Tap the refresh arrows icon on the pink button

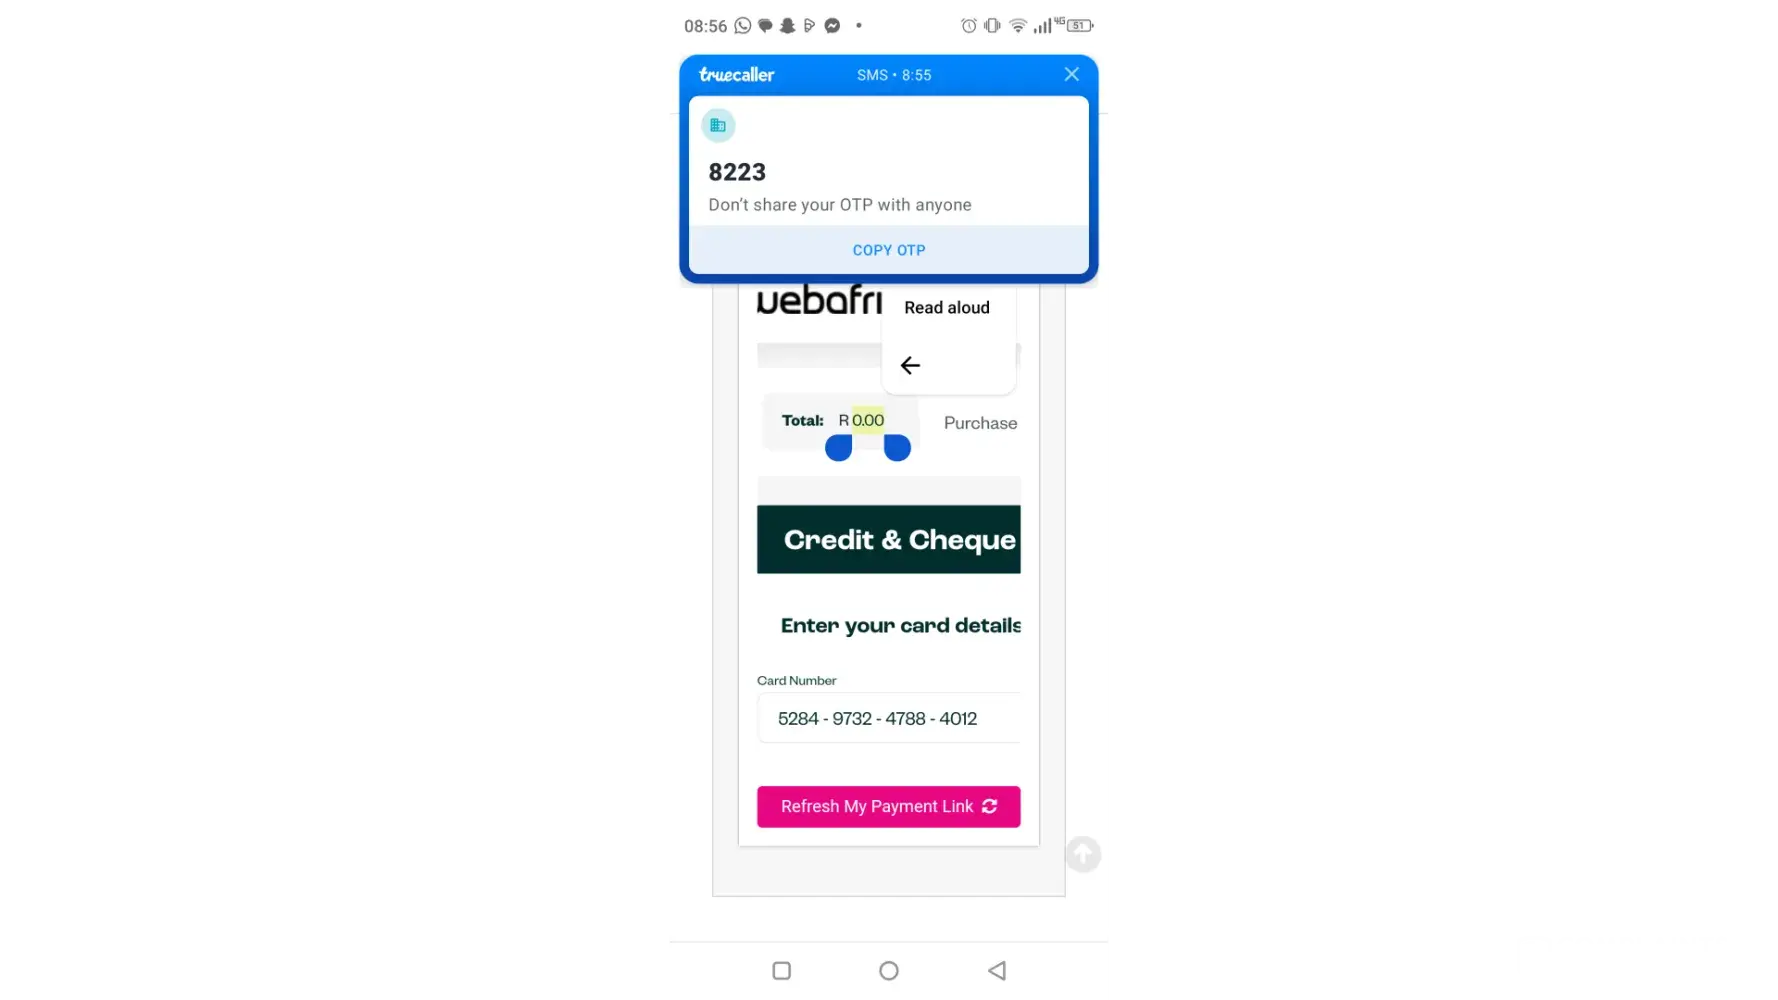tap(989, 806)
